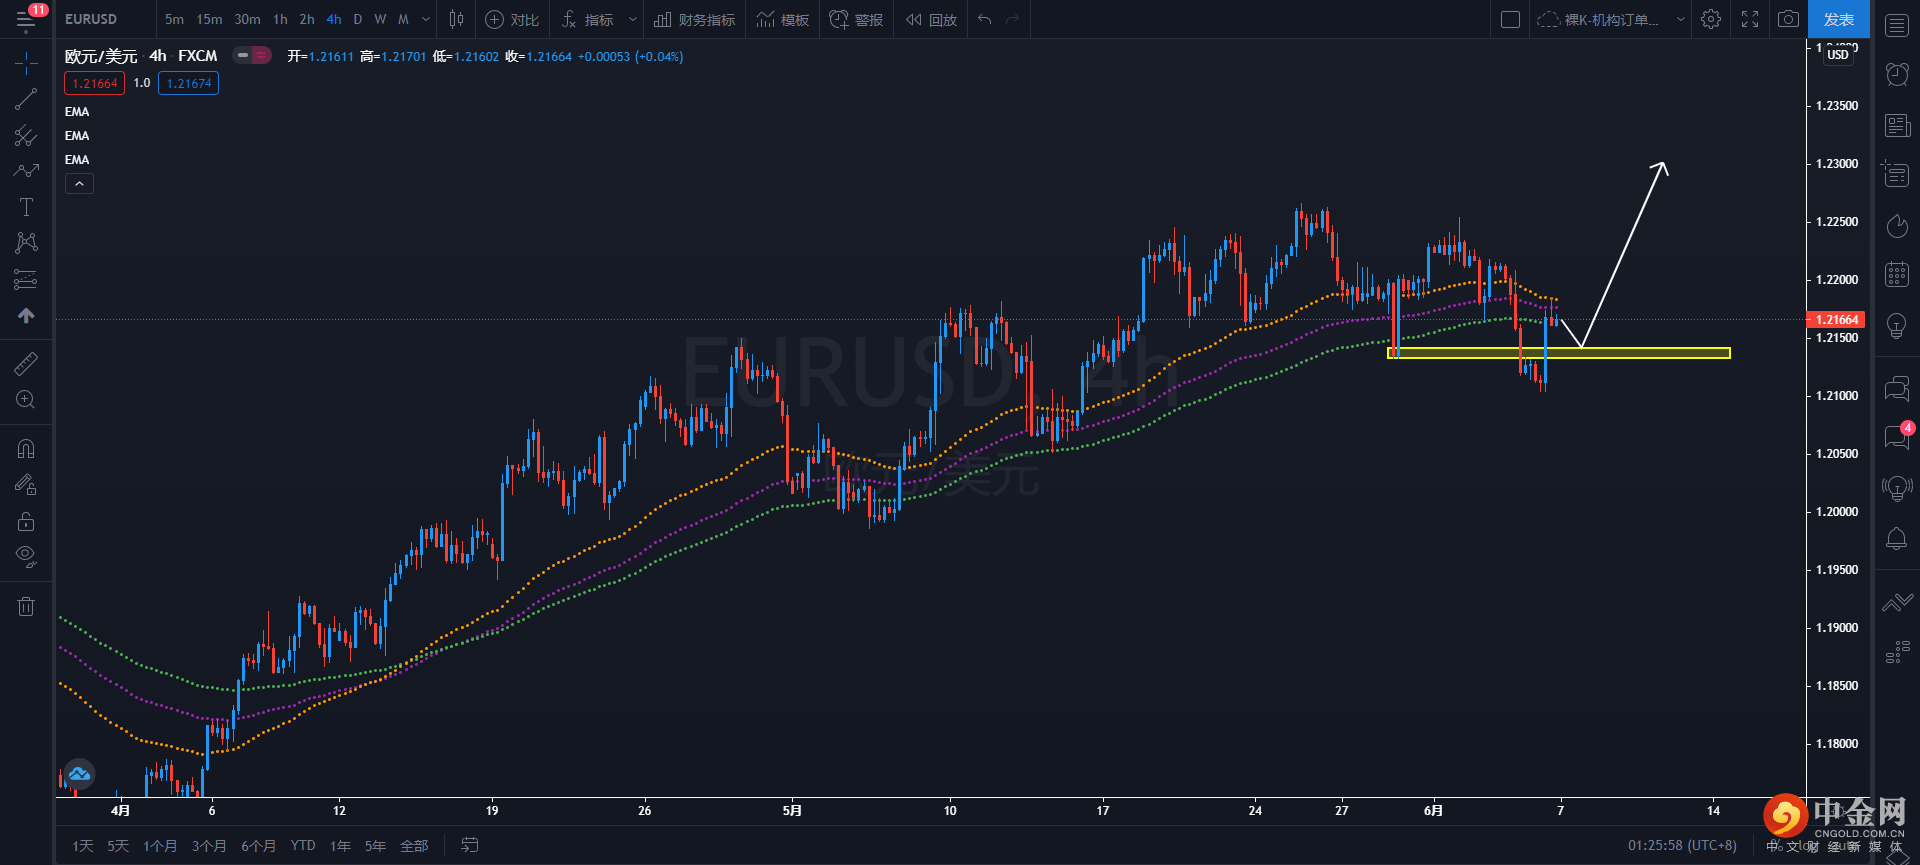This screenshot has width=1920, height=865.
Task: Toggle hide all drawings eye icon
Action: click(x=26, y=556)
